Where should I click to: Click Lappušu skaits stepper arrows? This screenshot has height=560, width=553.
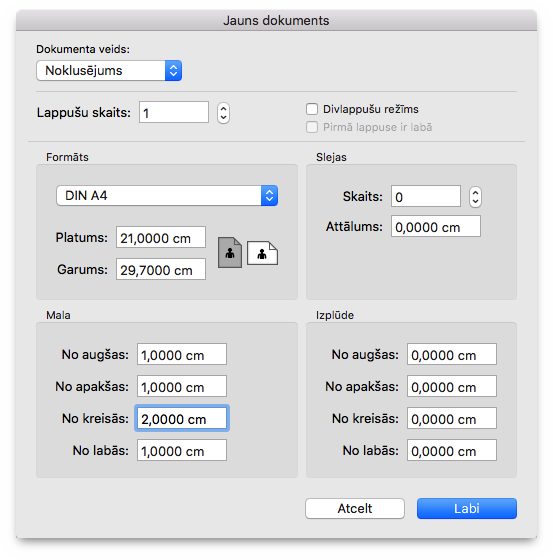coord(223,113)
